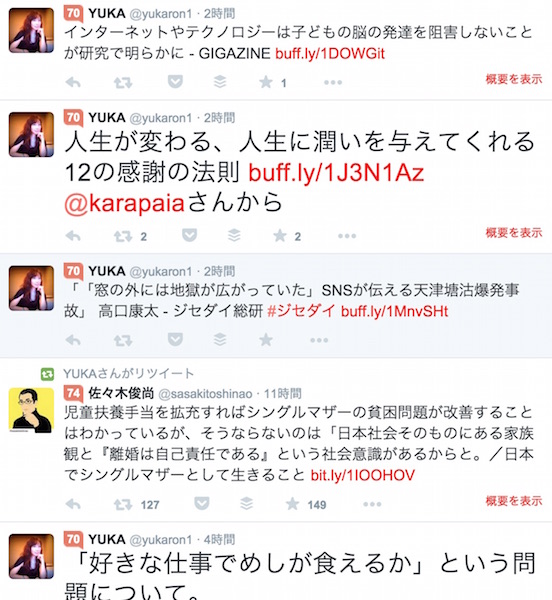Open the buff.ly/1DOWGit link
This screenshot has width=552, height=600.
[x=330, y=54]
